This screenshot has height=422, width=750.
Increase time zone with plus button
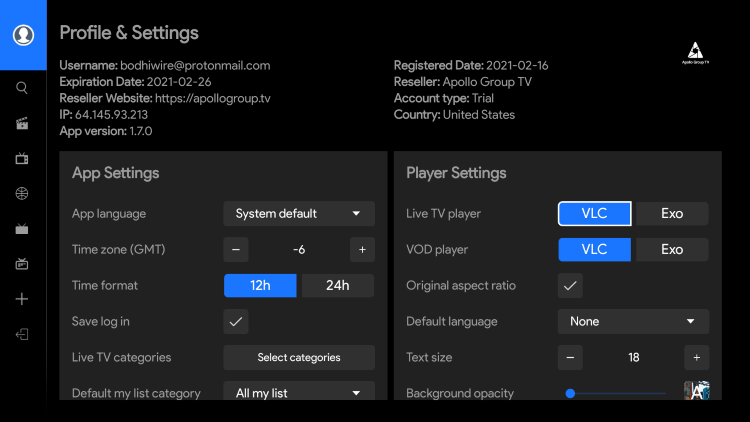tap(362, 250)
